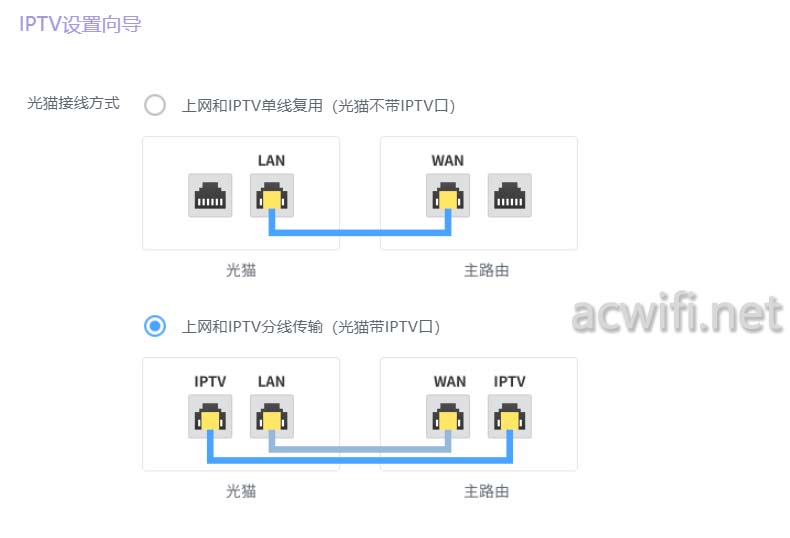Click the 光猫接线方式 field label
This screenshot has width=790, height=538.
(x=74, y=103)
